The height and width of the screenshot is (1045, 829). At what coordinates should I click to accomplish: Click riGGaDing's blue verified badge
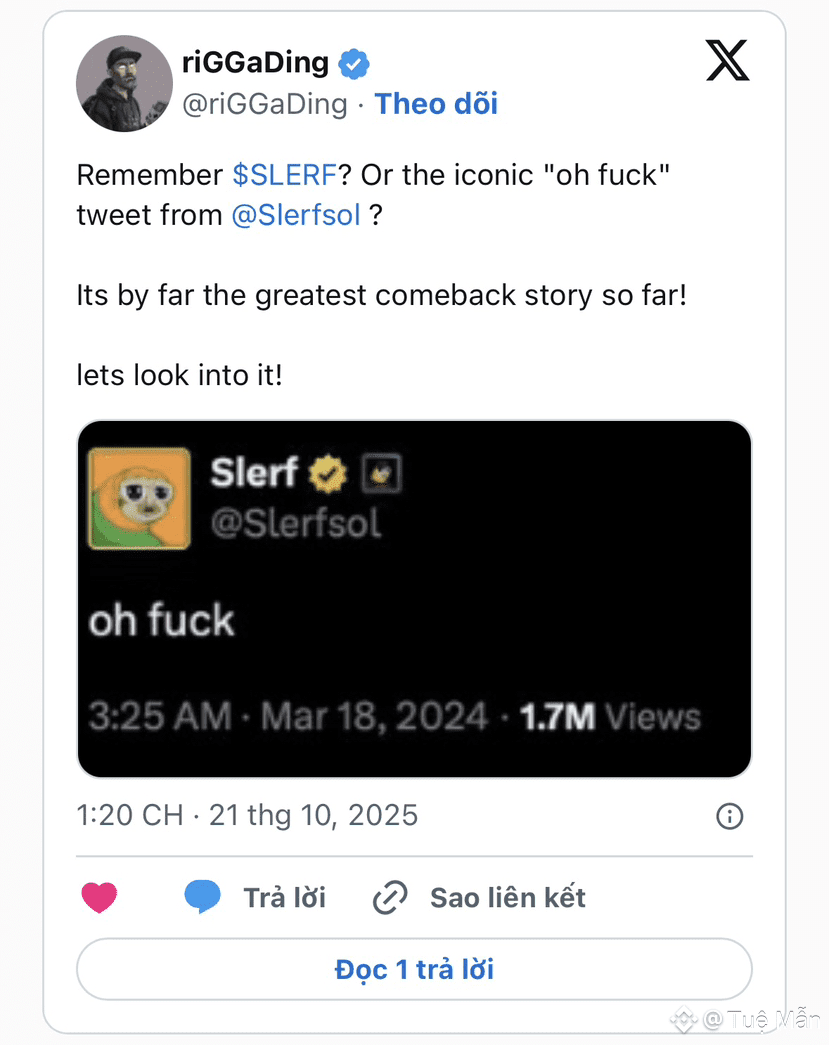tap(354, 64)
